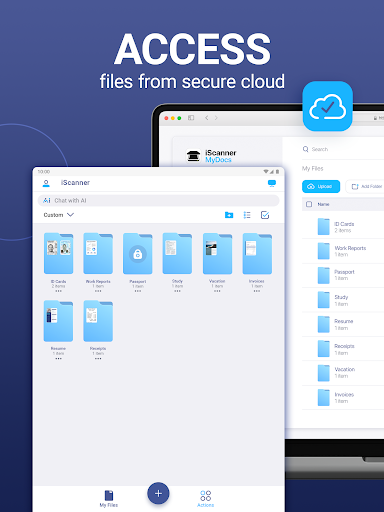384x512 pixels.
Task: Open the profile account icon in iScanner
Action: tap(46, 183)
